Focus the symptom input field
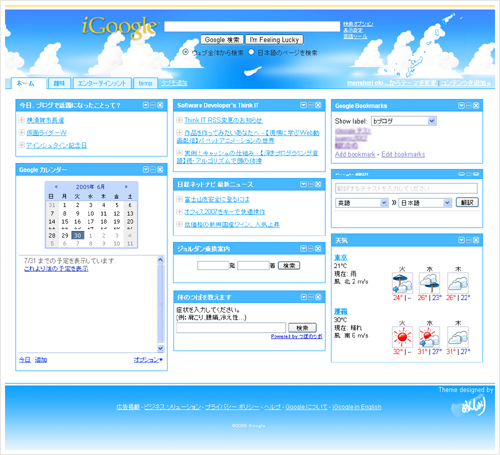Image resolution: width=500 pixels, height=455 pixels. click(231, 328)
